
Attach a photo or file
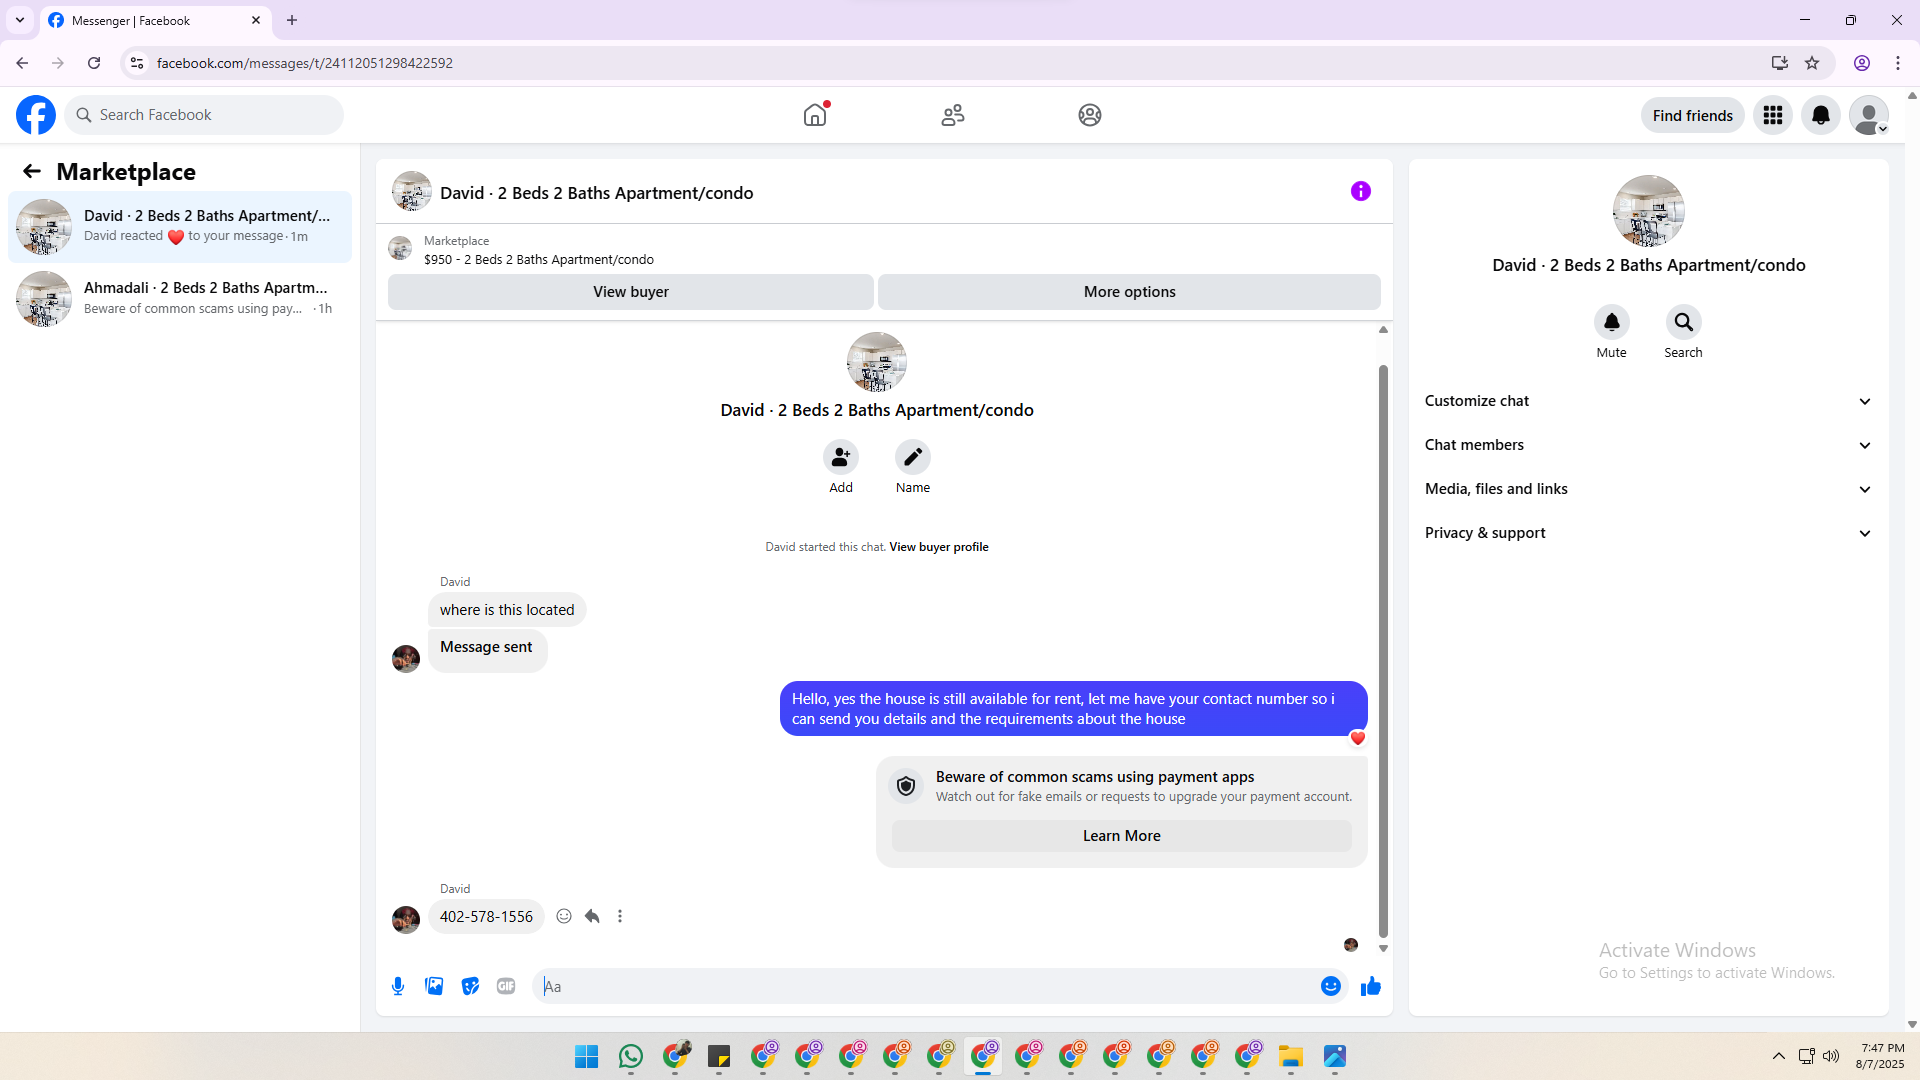point(434,986)
